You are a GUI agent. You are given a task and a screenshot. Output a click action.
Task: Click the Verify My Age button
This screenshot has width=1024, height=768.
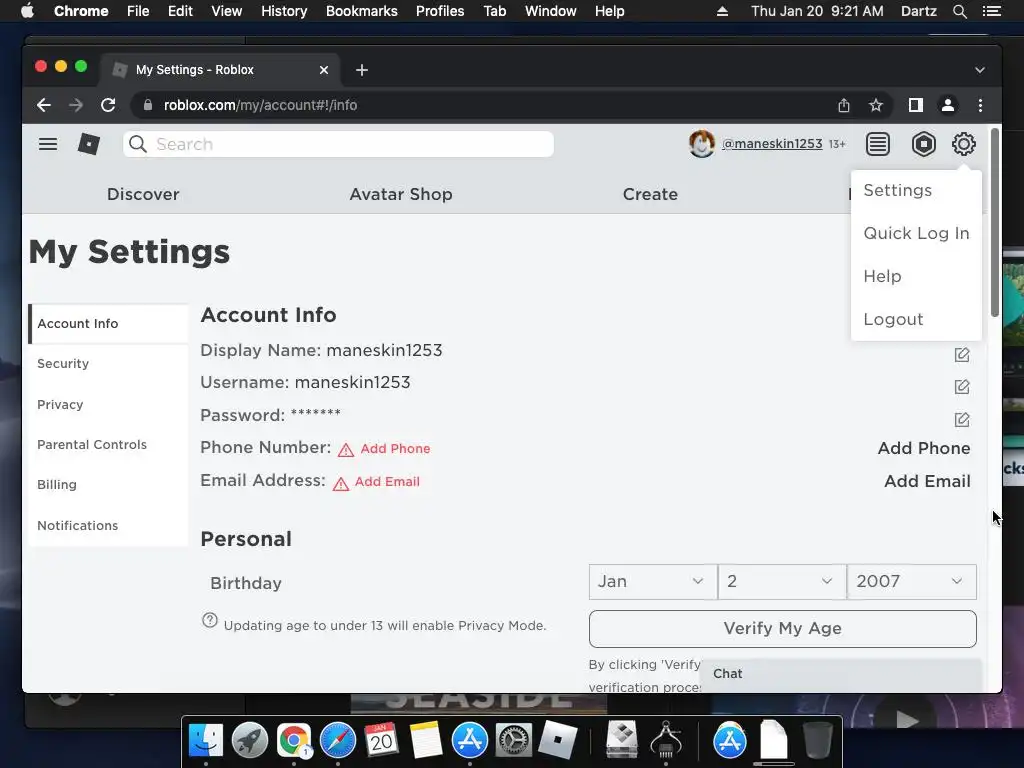(x=782, y=629)
